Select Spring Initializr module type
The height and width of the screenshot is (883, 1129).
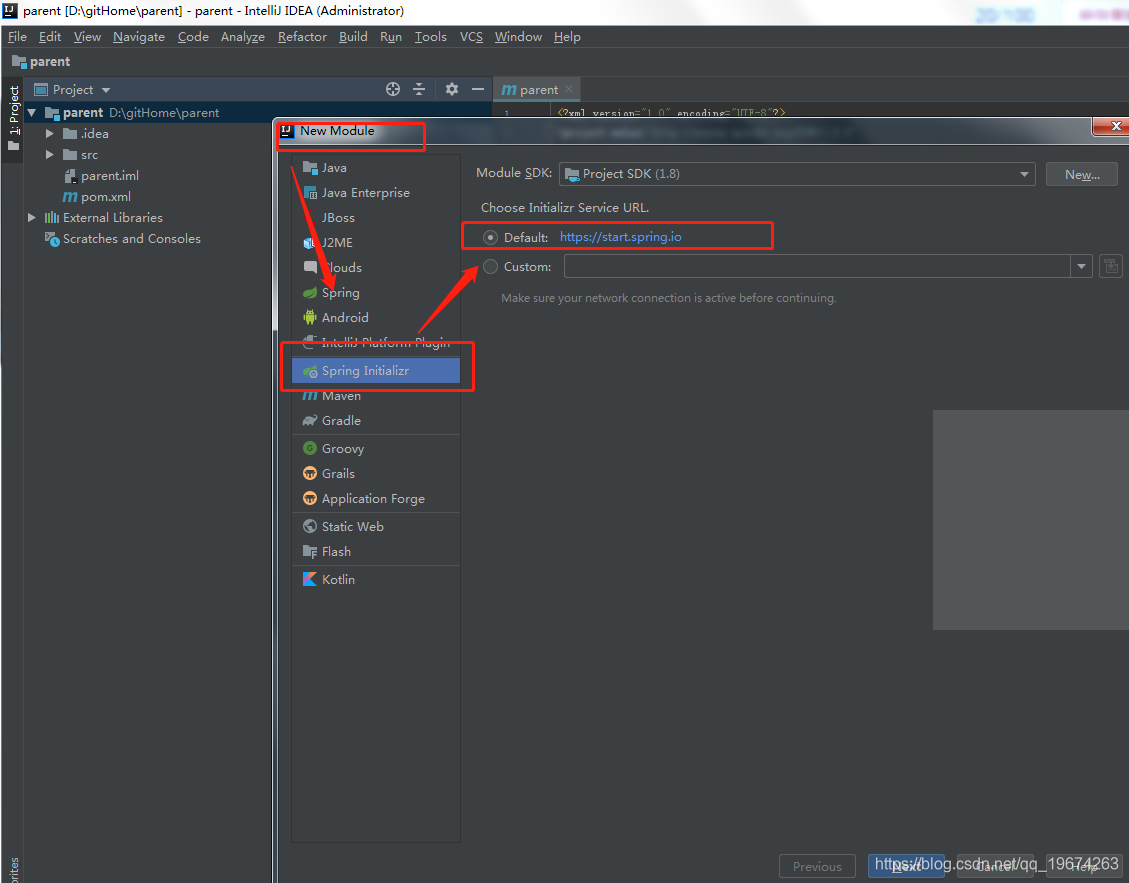pyautogui.click(x=375, y=371)
